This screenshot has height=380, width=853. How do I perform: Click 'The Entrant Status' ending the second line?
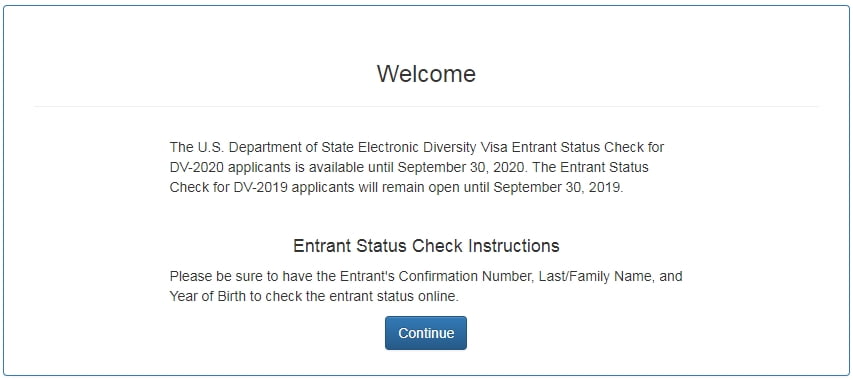[x=602, y=167]
